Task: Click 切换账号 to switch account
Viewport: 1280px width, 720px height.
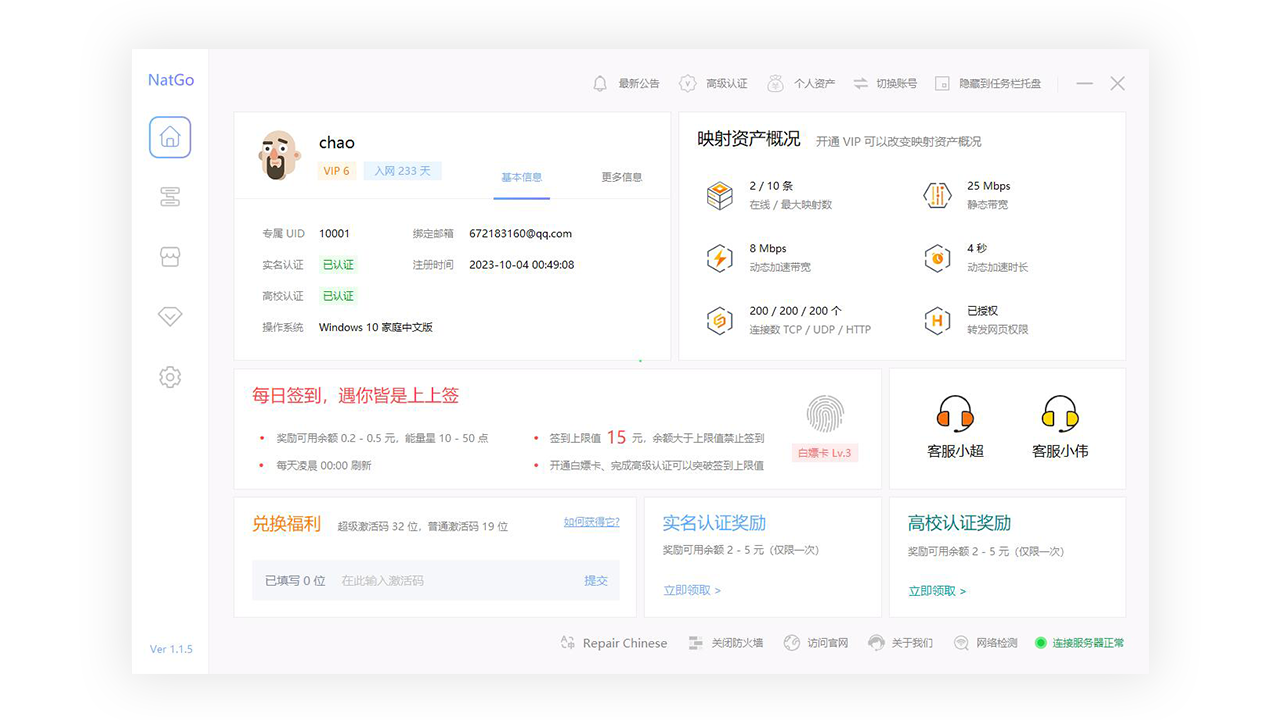Action: click(885, 84)
